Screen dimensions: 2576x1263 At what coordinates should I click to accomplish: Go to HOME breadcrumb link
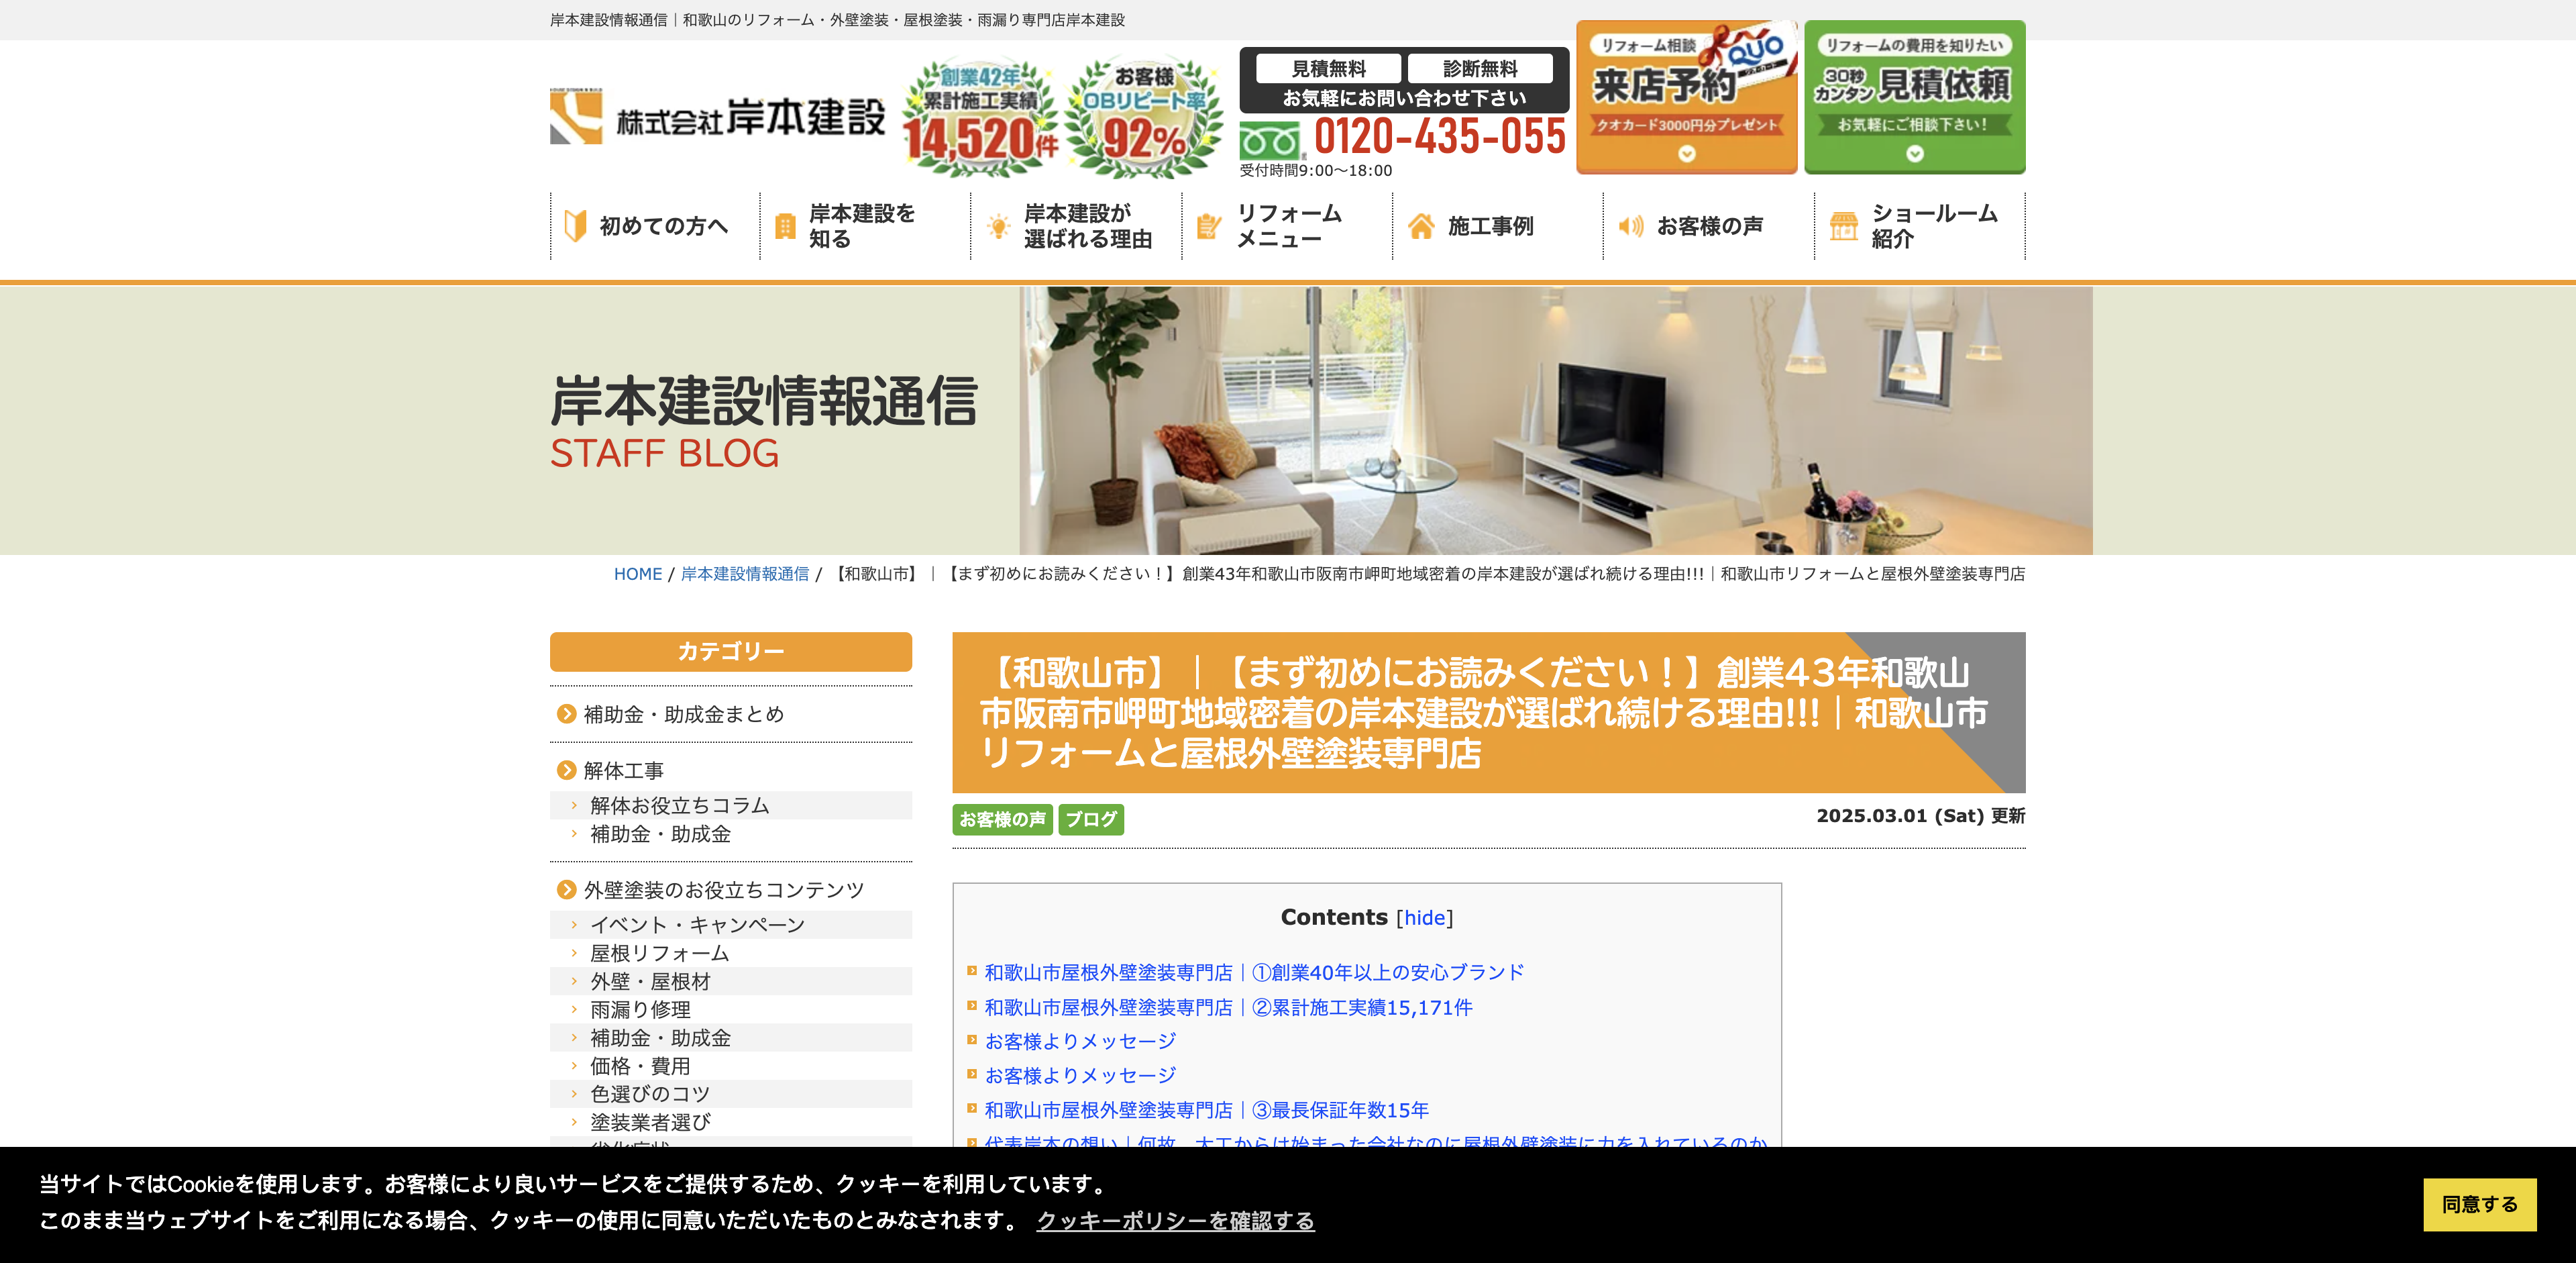pyautogui.click(x=637, y=574)
